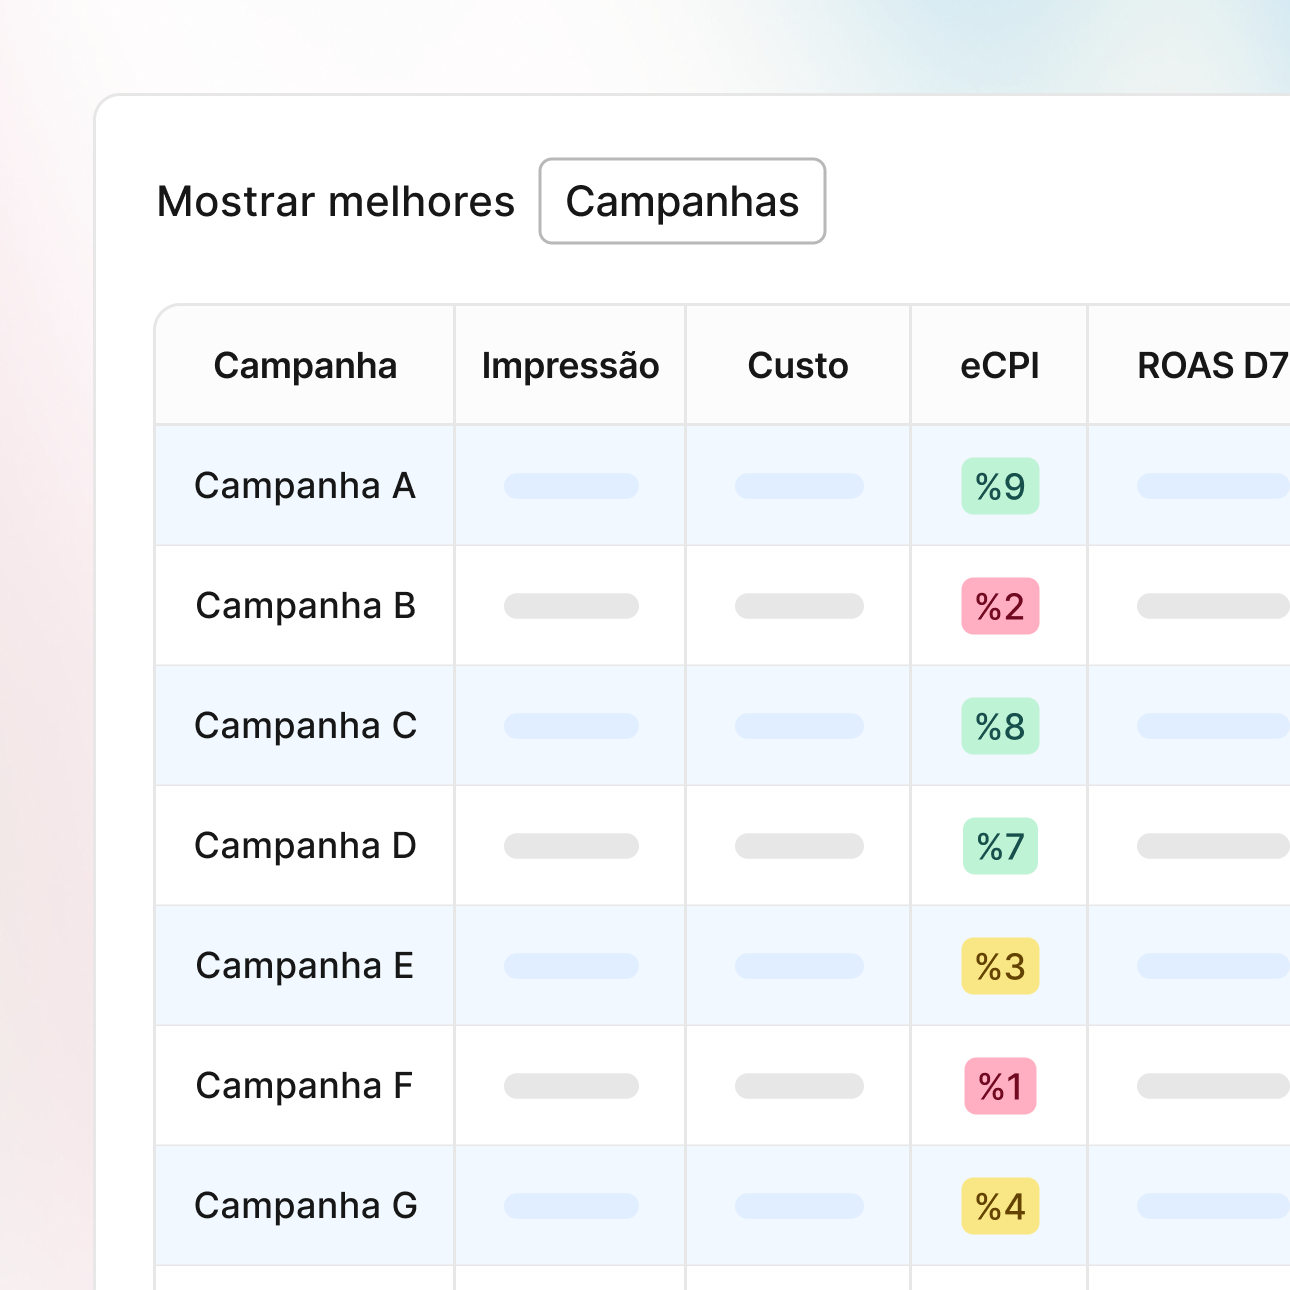Pick Campanha G from the list
Screen dimensions: 1290x1290
pos(305,1206)
